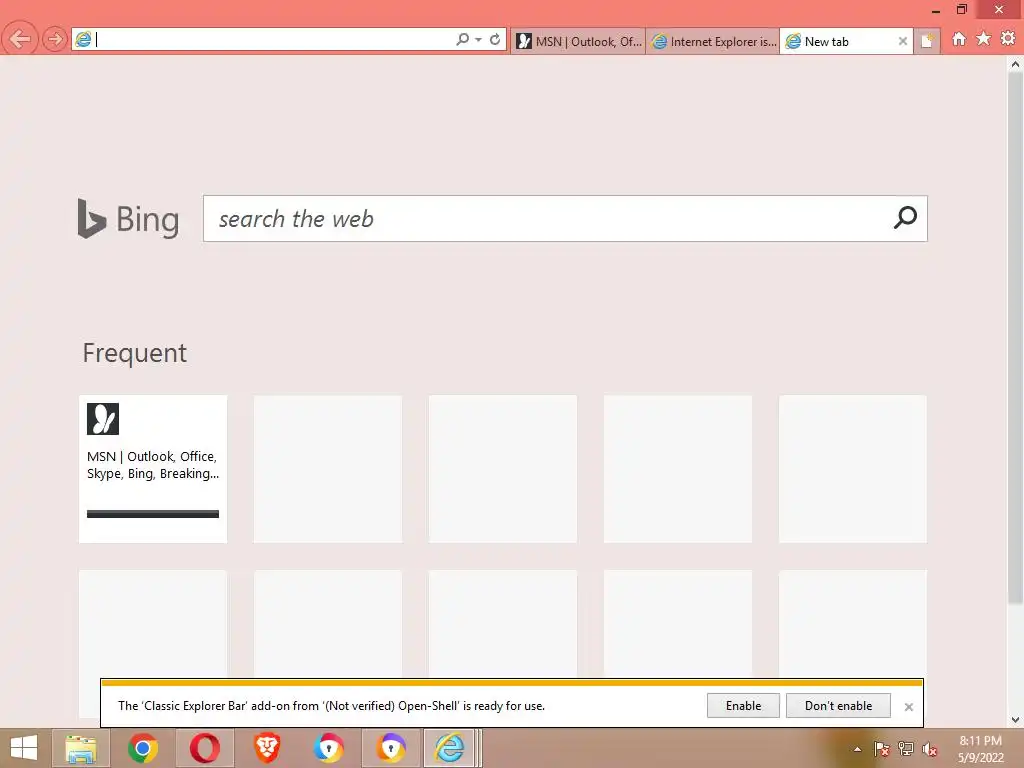
Task: Close the New tab tab
Action: (903, 41)
